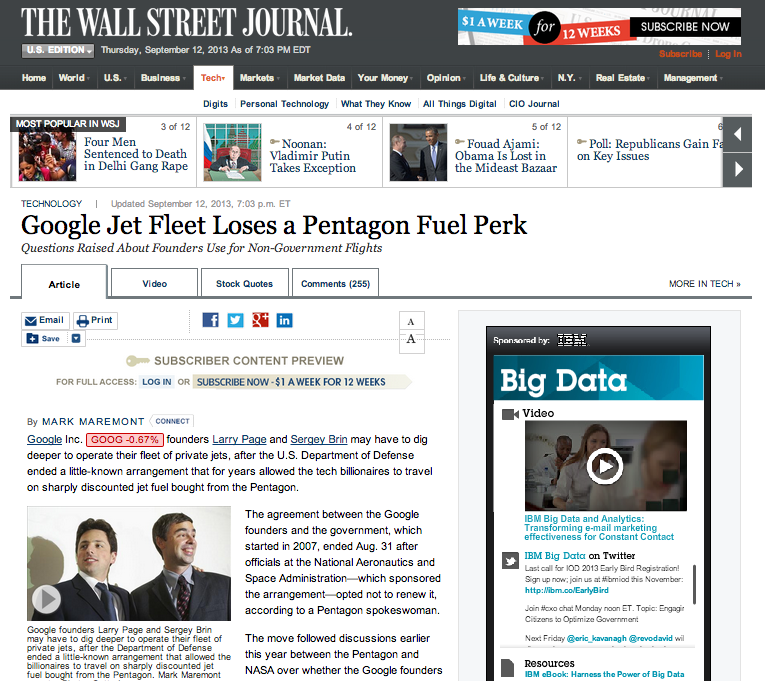Share article on Facebook
Viewport: 765px width, 681px height.
coord(210,320)
